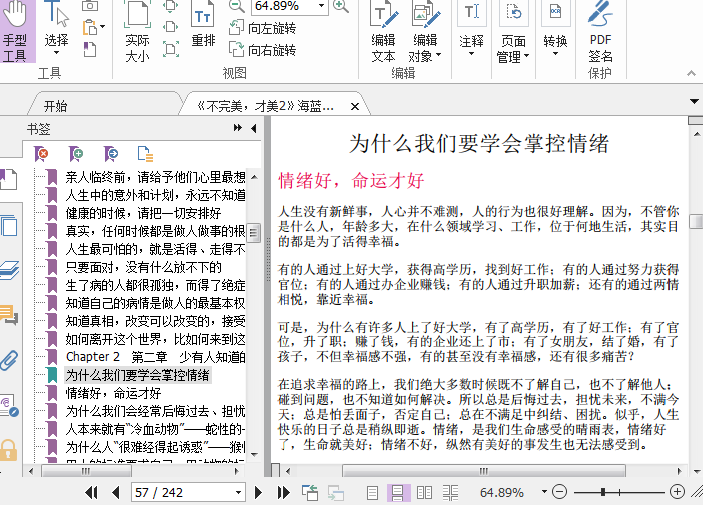Image resolution: width=703 pixels, height=505 pixels.
Task: Toggle continuous page view mode
Action: coord(398,493)
